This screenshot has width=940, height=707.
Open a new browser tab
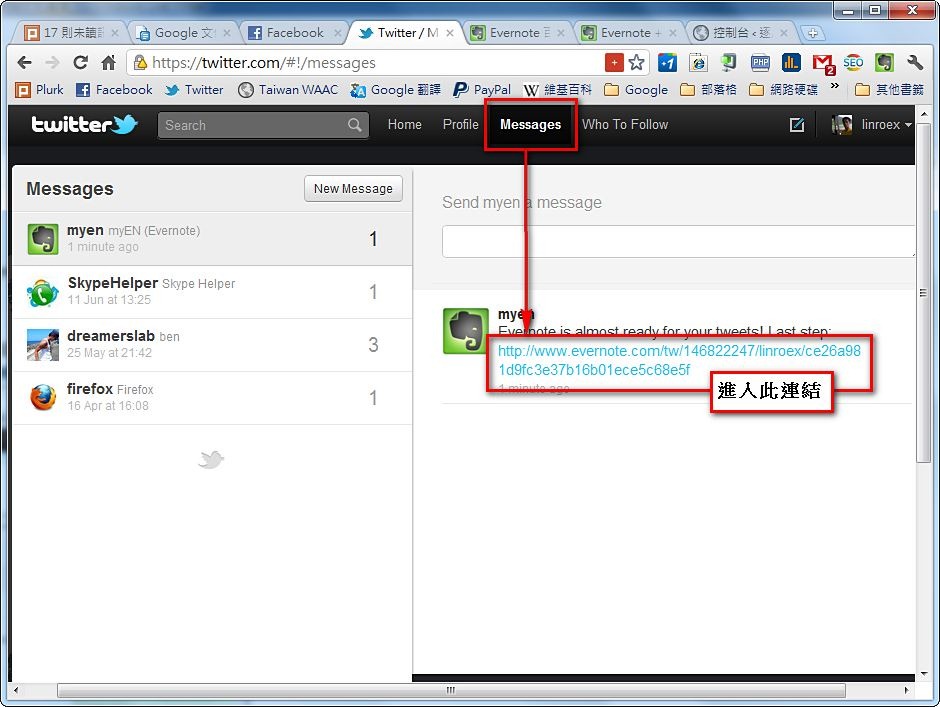tap(812, 34)
